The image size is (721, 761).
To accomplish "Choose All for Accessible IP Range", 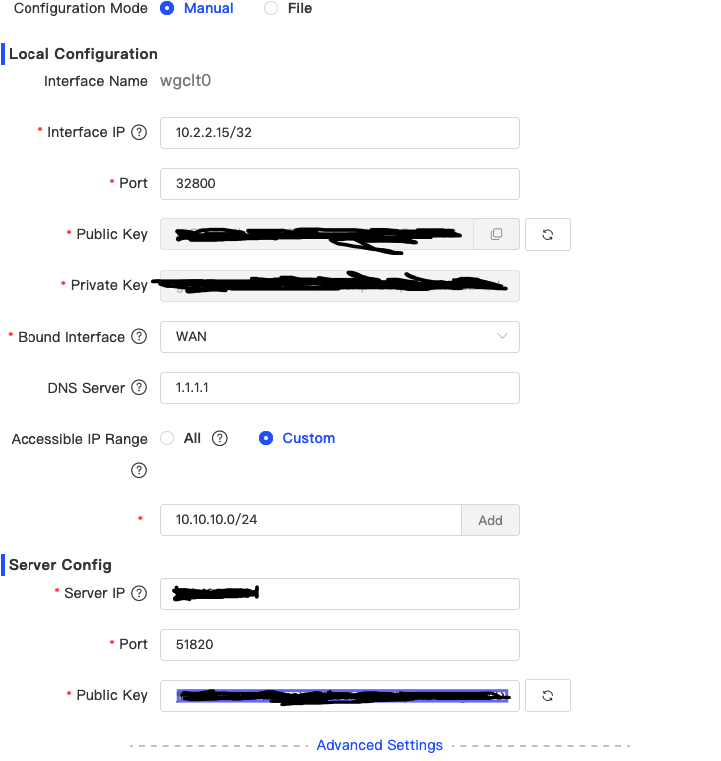I will tap(168, 438).
